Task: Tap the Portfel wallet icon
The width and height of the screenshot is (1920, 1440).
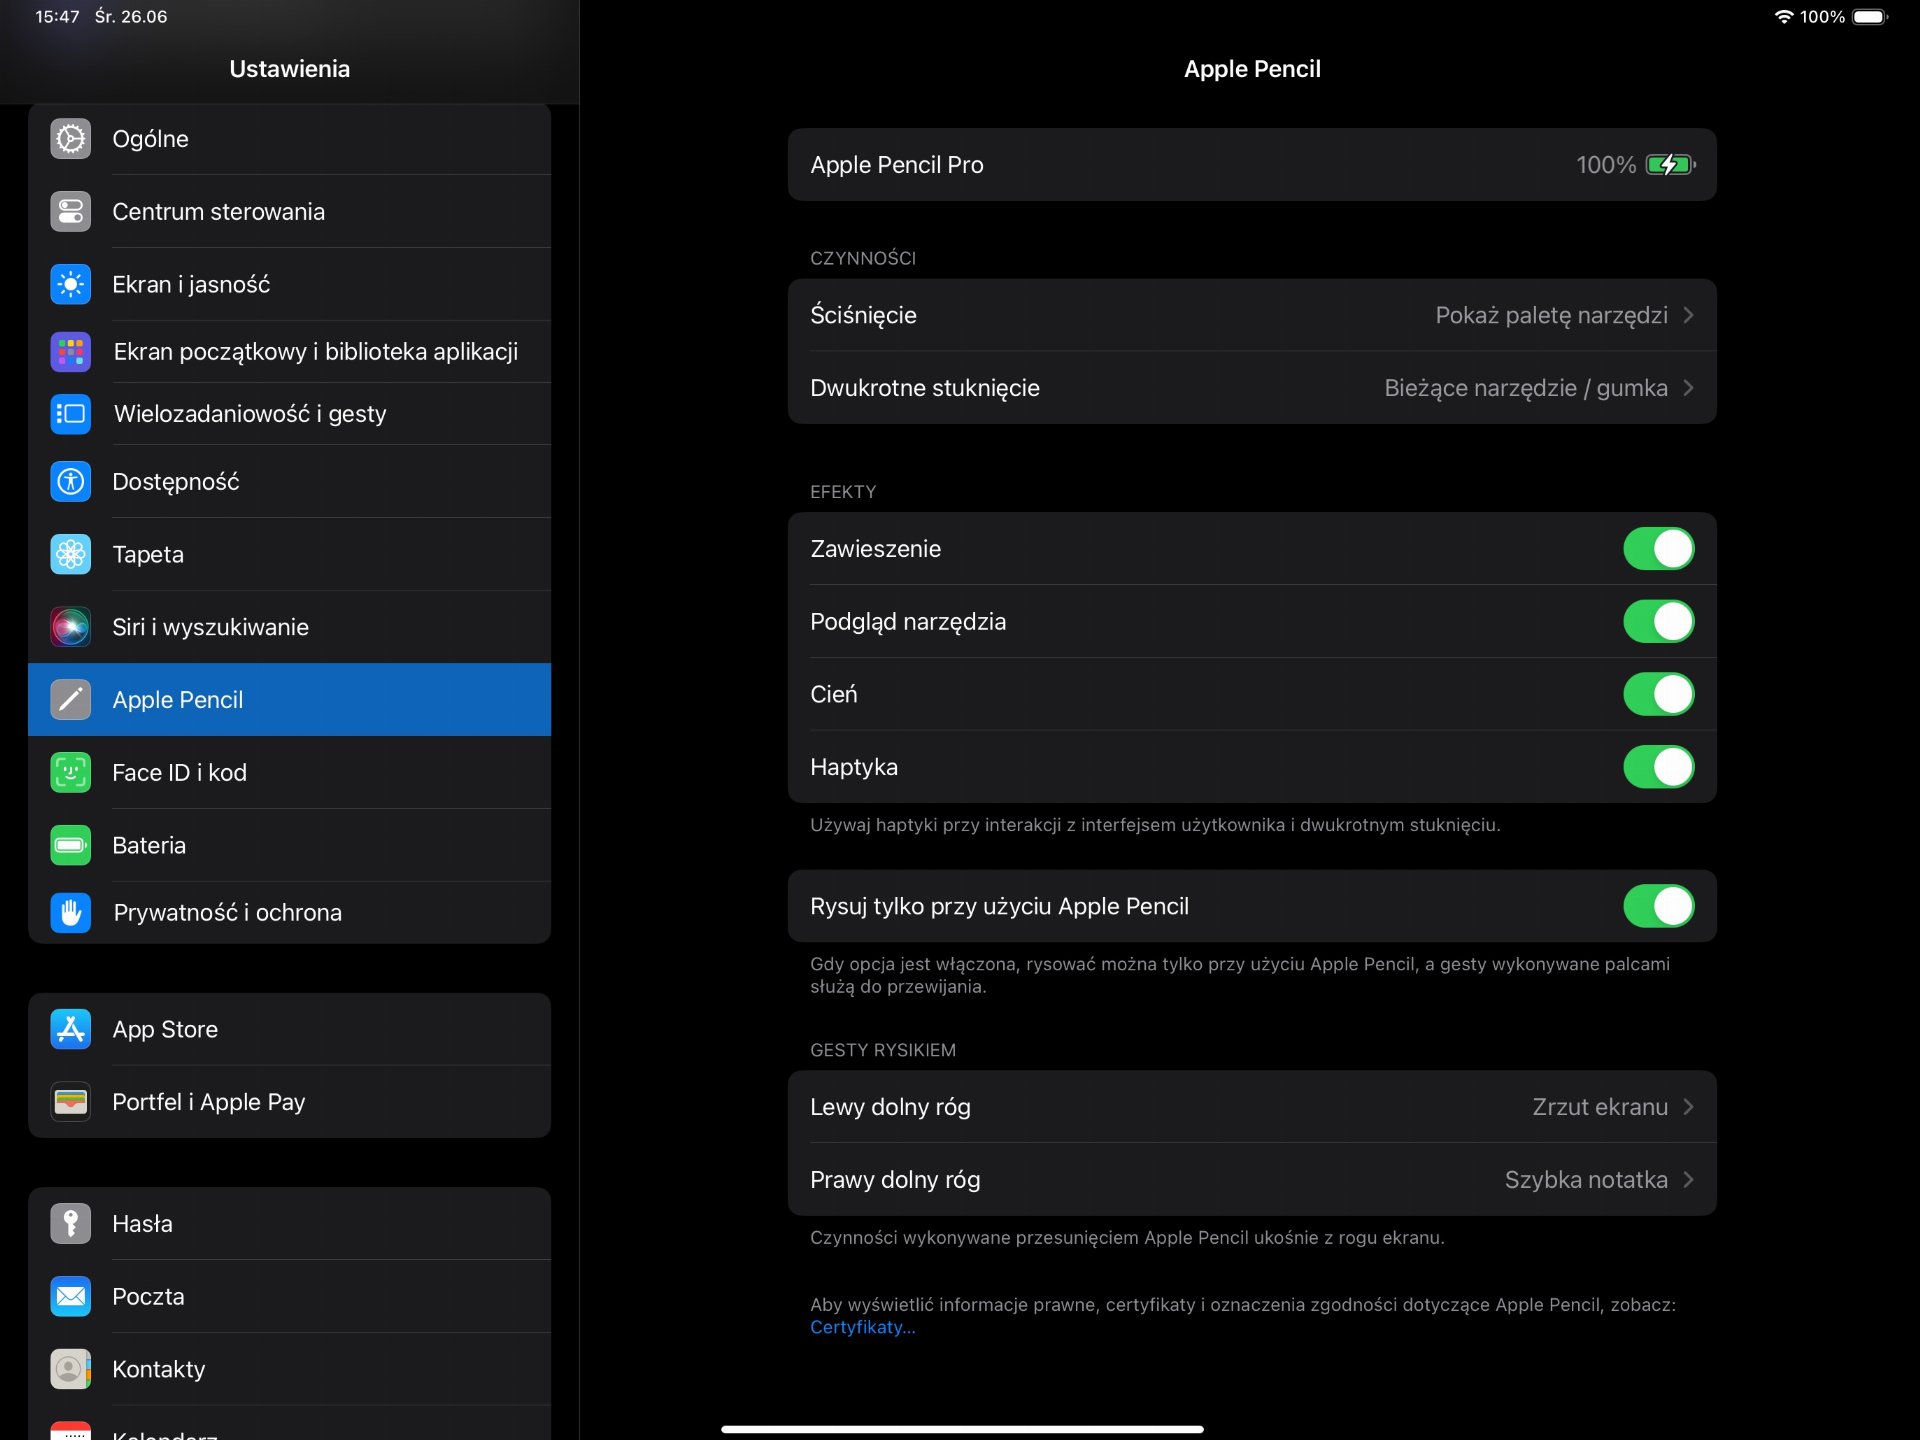Action: click(70, 1102)
